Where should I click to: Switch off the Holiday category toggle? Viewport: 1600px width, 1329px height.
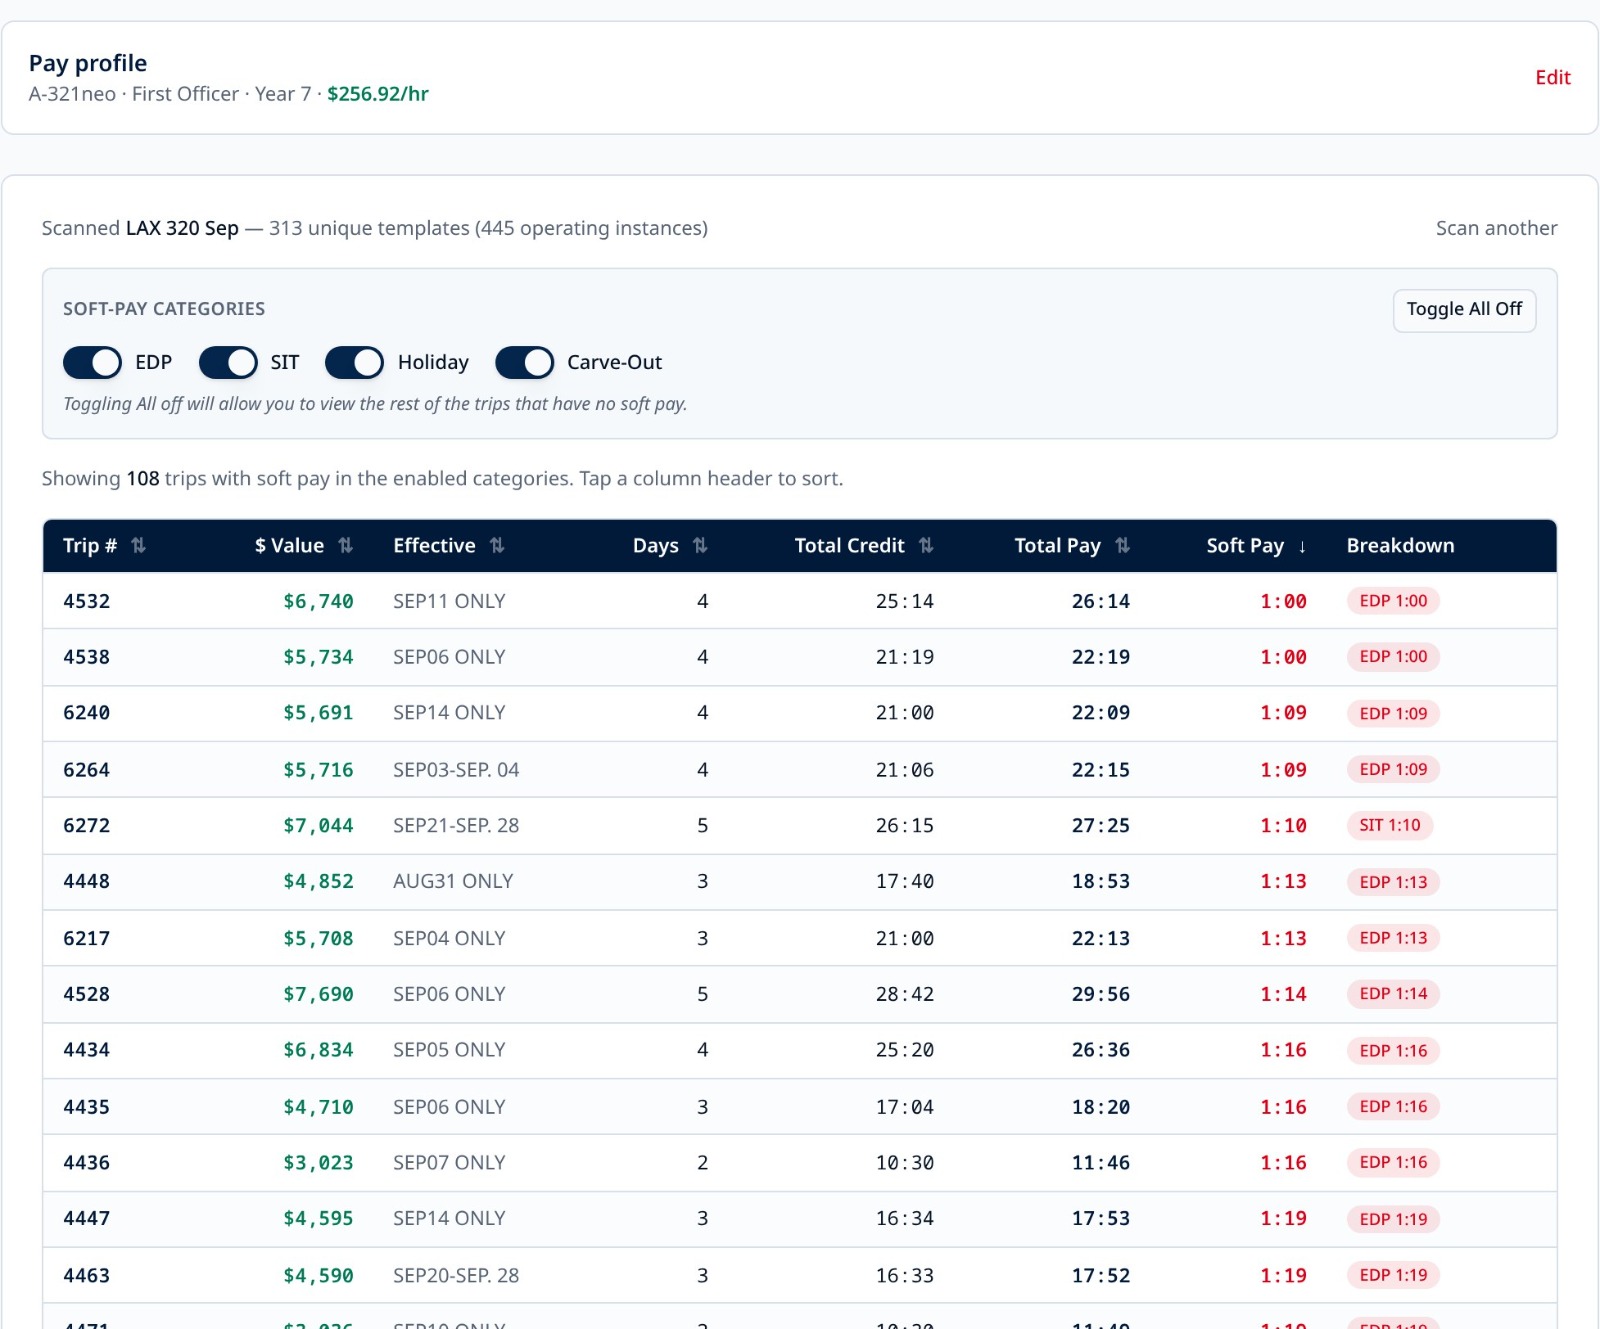click(x=354, y=362)
